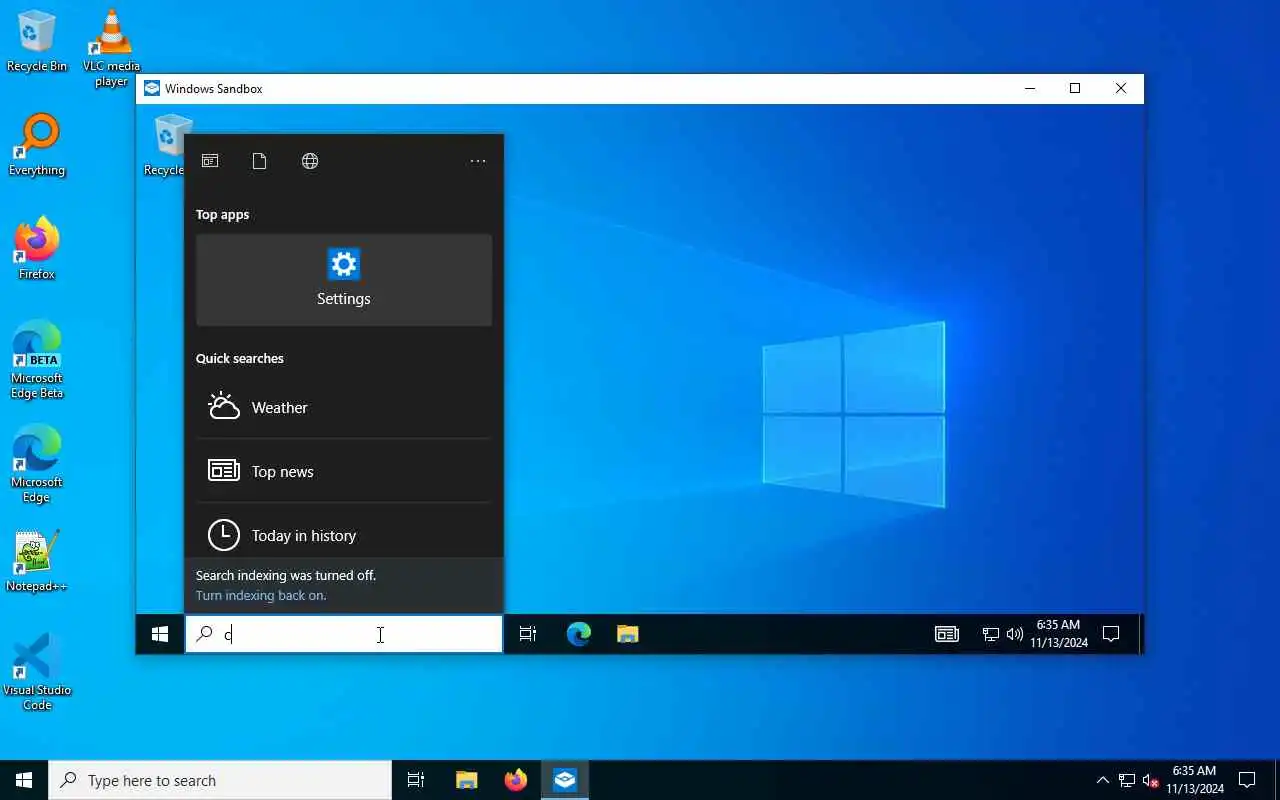
Task: Select the Microsoft Edge desktop shortcut
Action: click(x=37, y=464)
